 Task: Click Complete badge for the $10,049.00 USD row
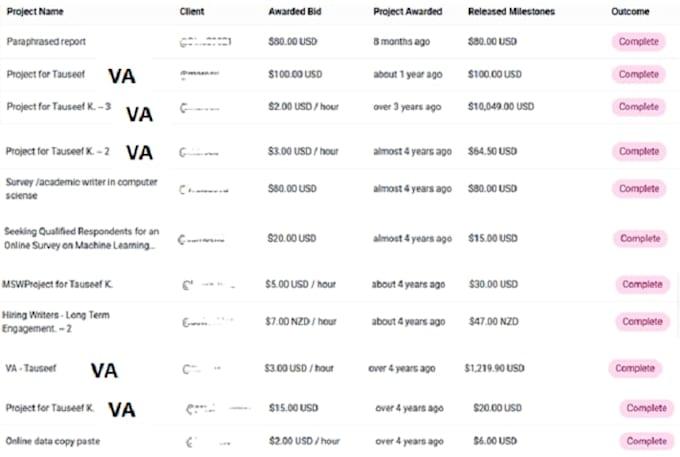[638, 107]
